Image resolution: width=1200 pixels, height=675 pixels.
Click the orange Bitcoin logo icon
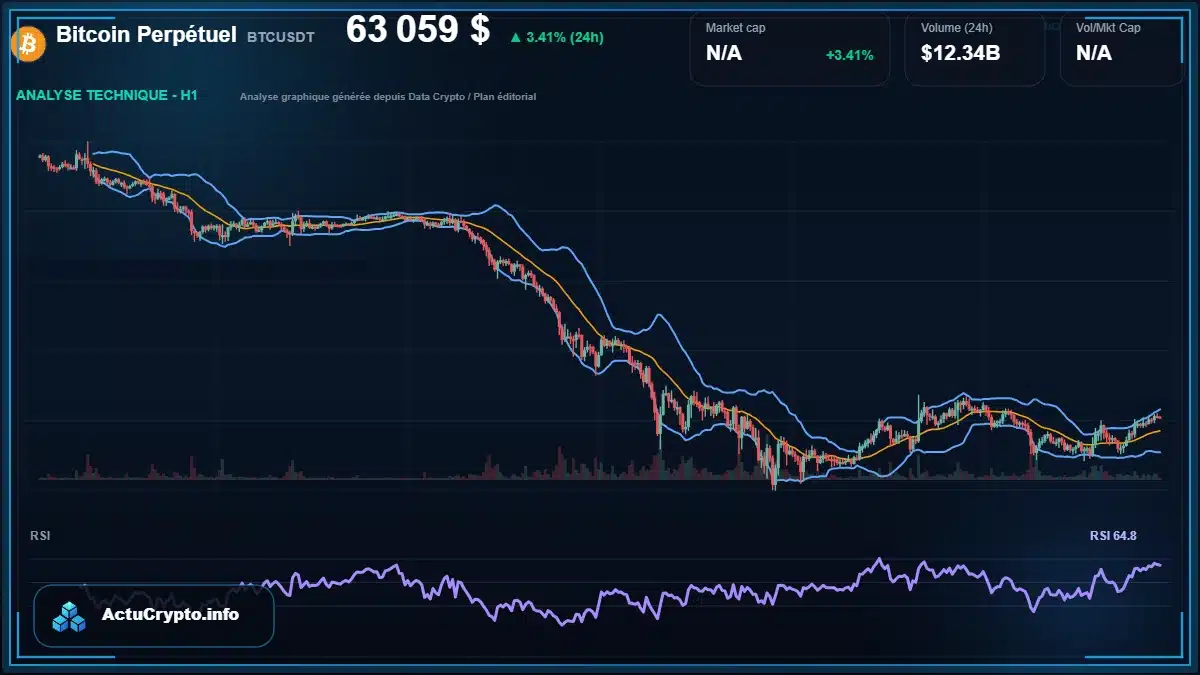pyautogui.click(x=26, y=43)
